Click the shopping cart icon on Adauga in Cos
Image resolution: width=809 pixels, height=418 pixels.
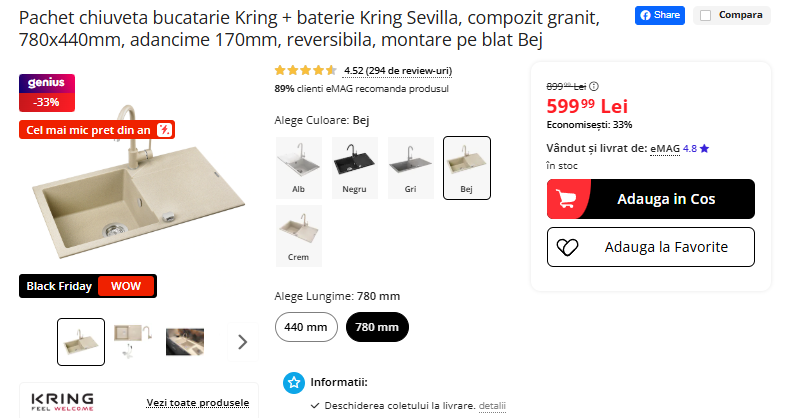[568, 199]
